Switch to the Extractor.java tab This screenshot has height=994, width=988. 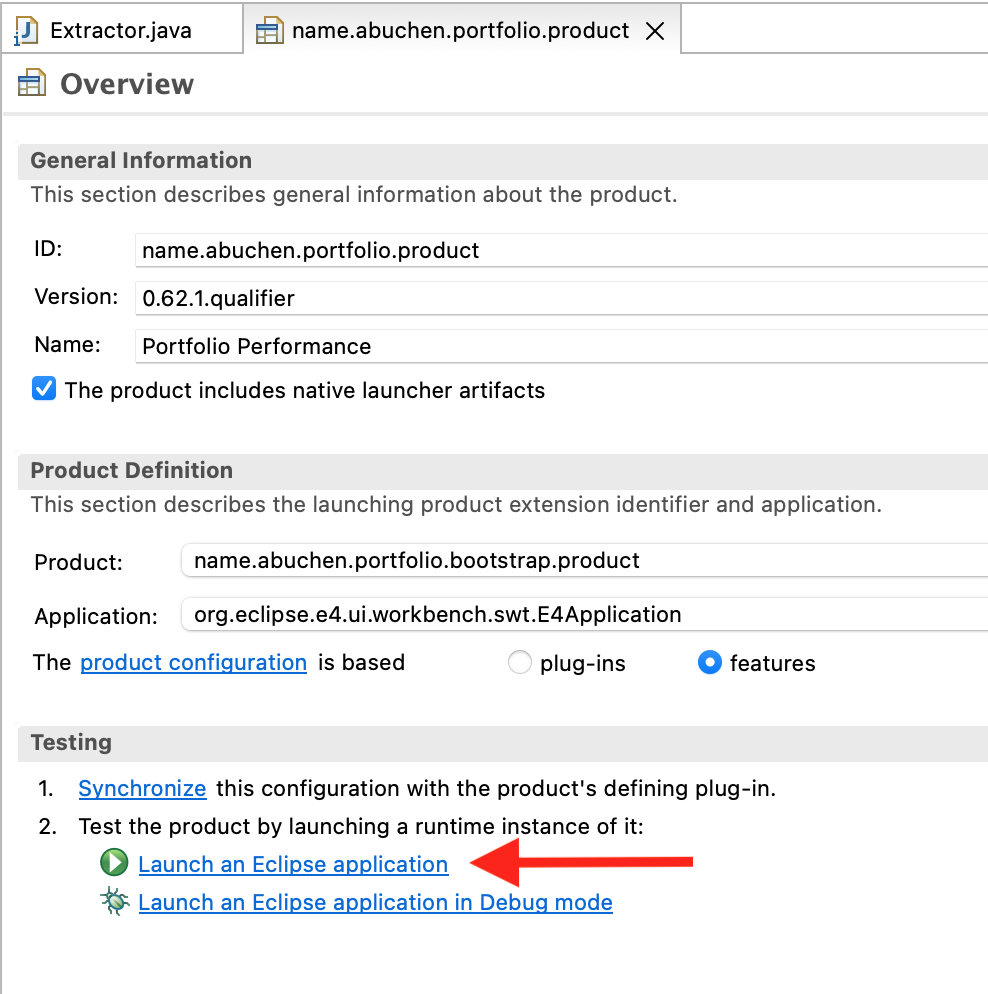pyautogui.click(x=120, y=31)
